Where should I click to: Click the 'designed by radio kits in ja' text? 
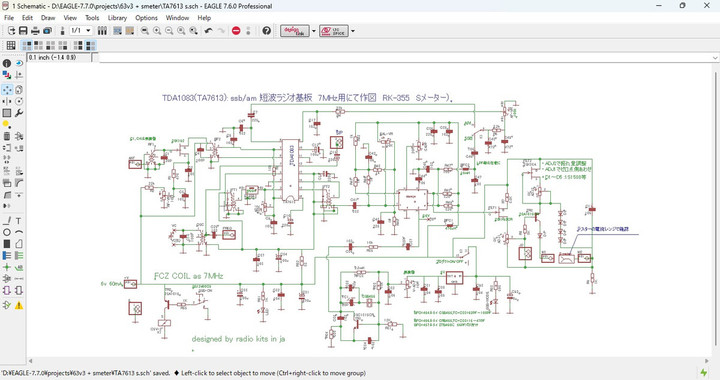(x=238, y=339)
